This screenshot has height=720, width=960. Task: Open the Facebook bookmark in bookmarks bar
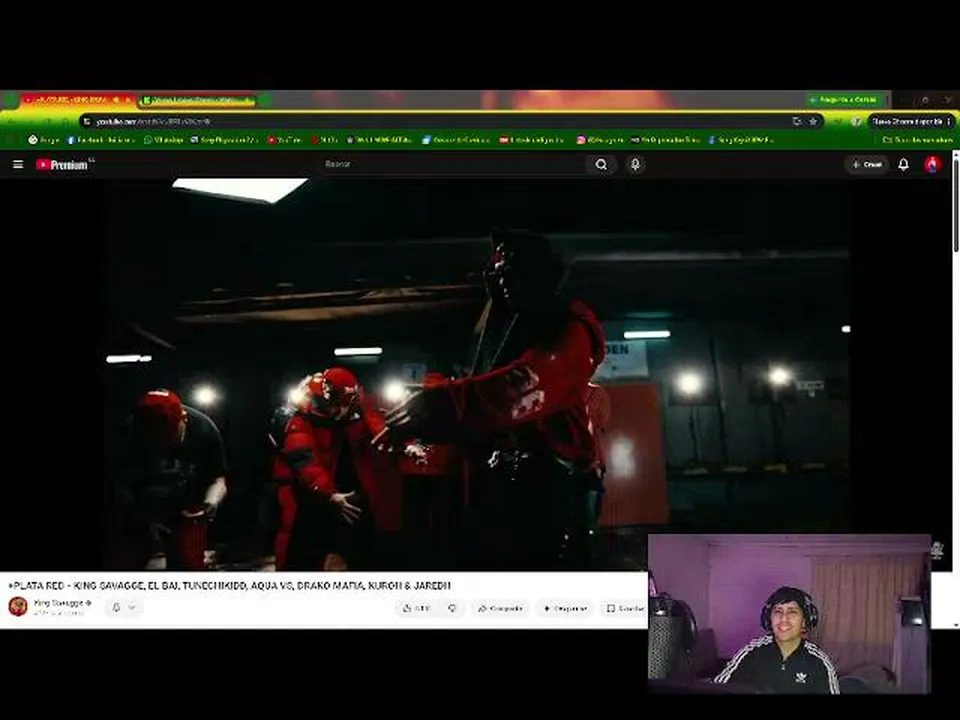pyautogui.click(x=100, y=140)
